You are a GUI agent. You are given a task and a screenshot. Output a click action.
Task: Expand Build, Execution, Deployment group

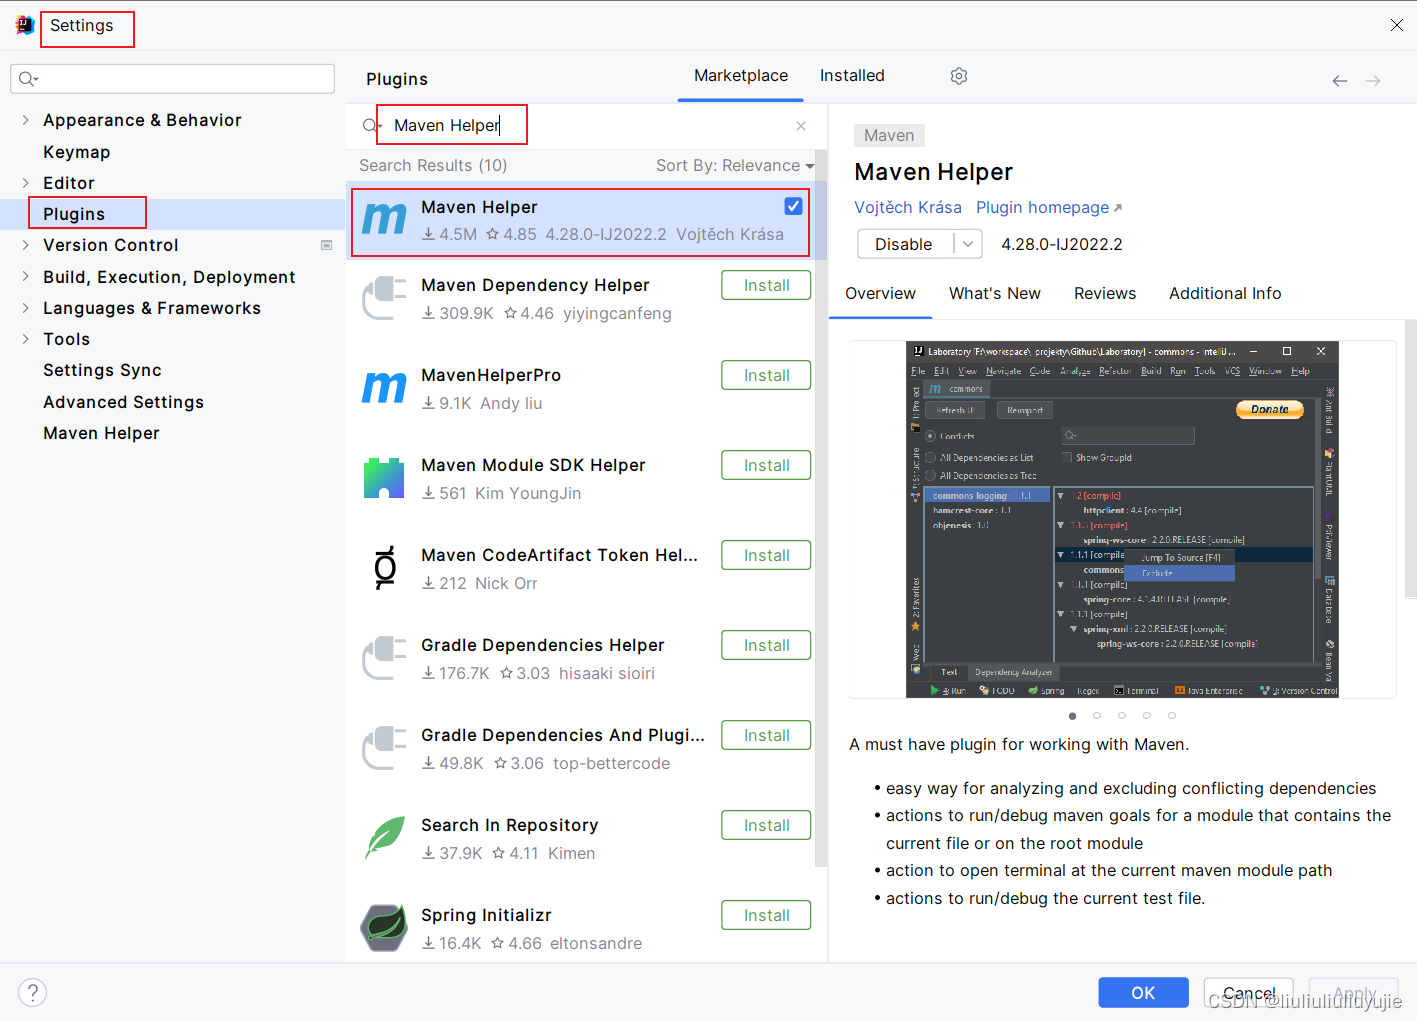(25, 277)
